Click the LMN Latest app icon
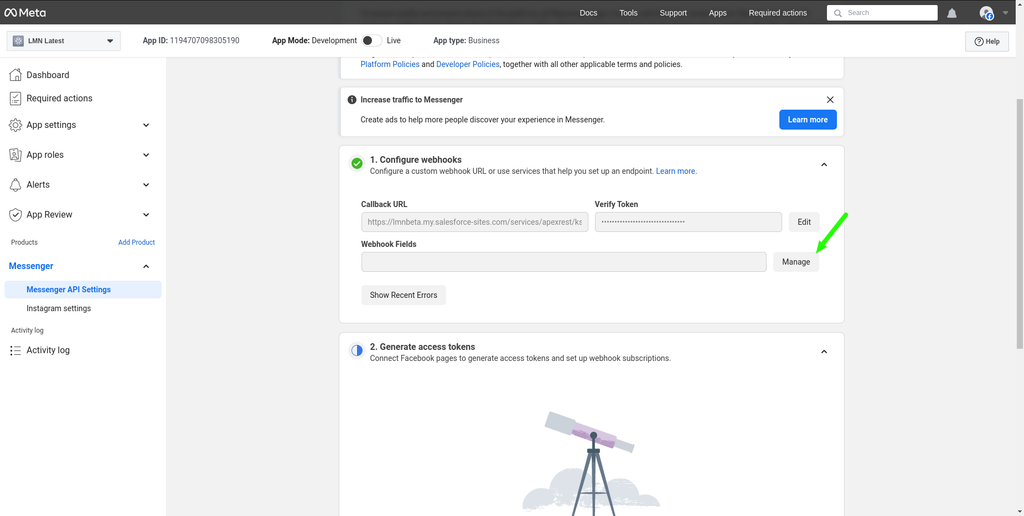Viewport: 1024px width, 516px height. [18, 40]
